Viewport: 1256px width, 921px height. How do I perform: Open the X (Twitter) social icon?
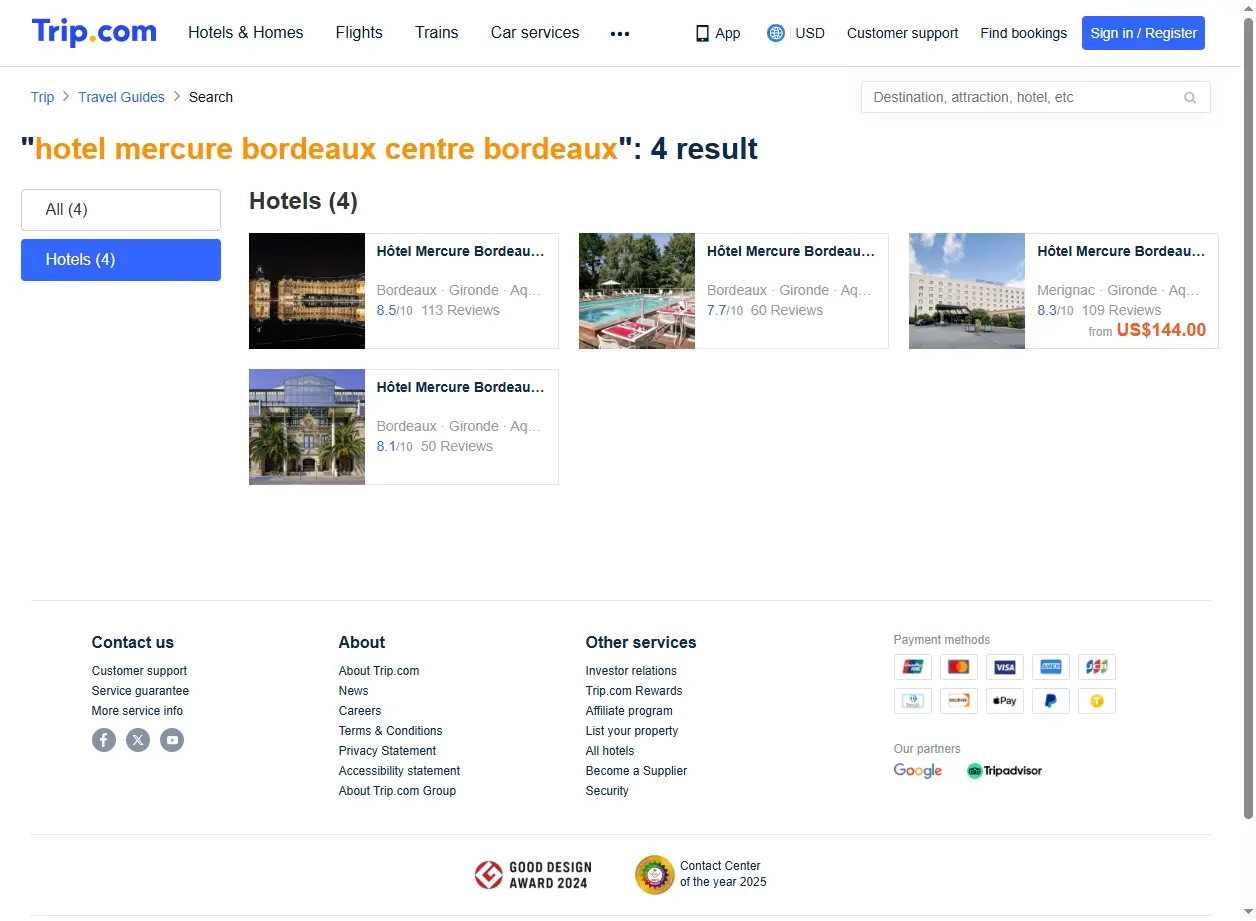coord(138,740)
